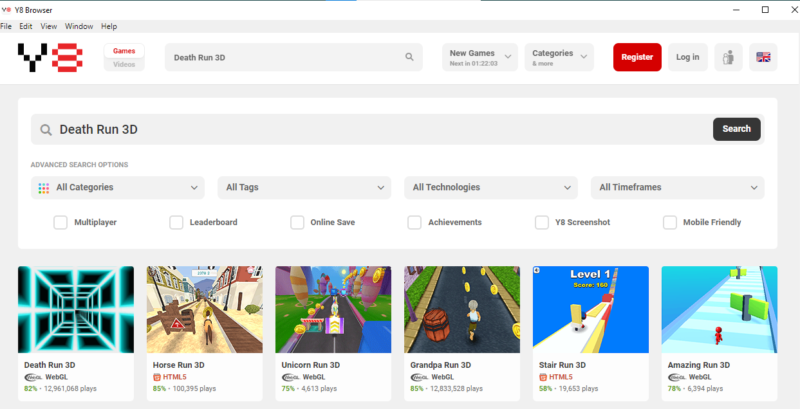Open the Unicorn Run 3D title link

(311, 365)
